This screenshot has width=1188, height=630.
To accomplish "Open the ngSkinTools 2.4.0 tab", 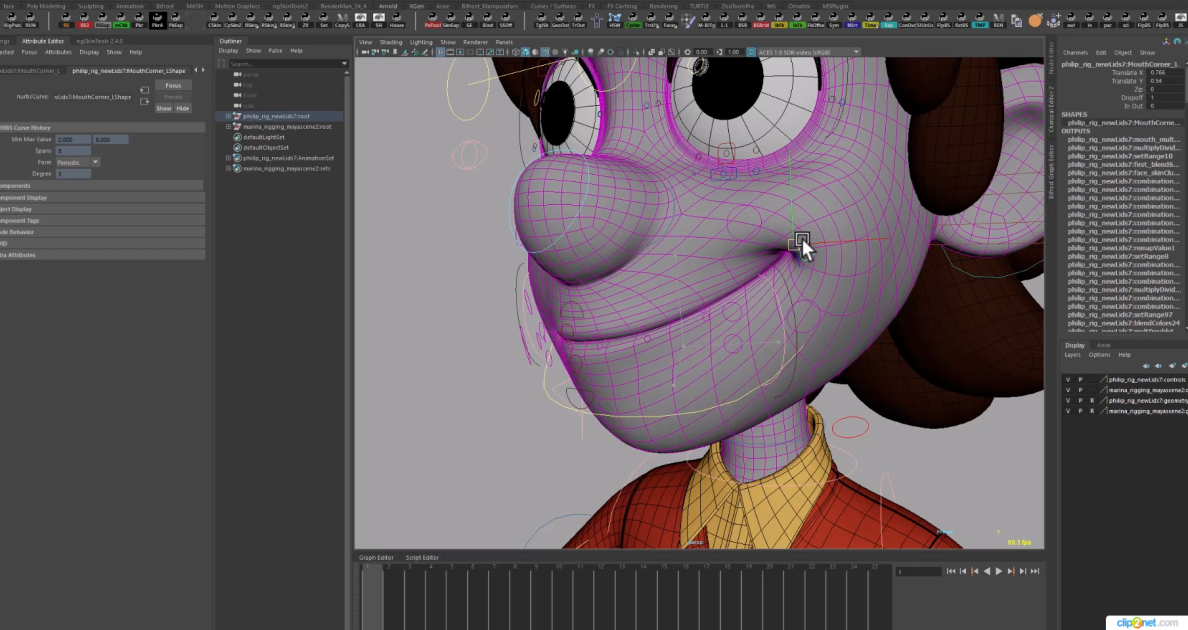I will tap(99, 41).
